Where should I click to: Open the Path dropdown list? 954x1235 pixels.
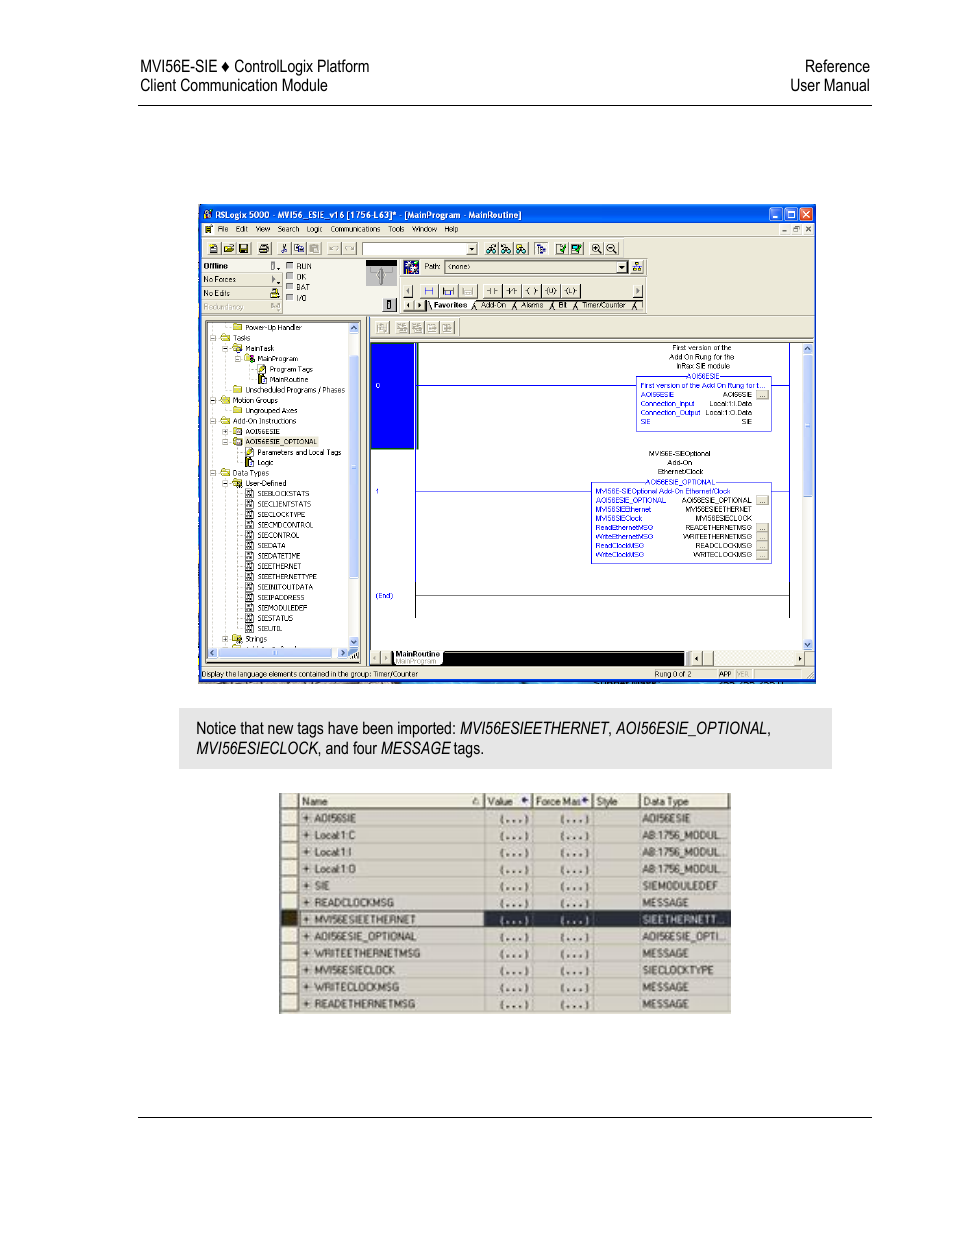tap(621, 267)
